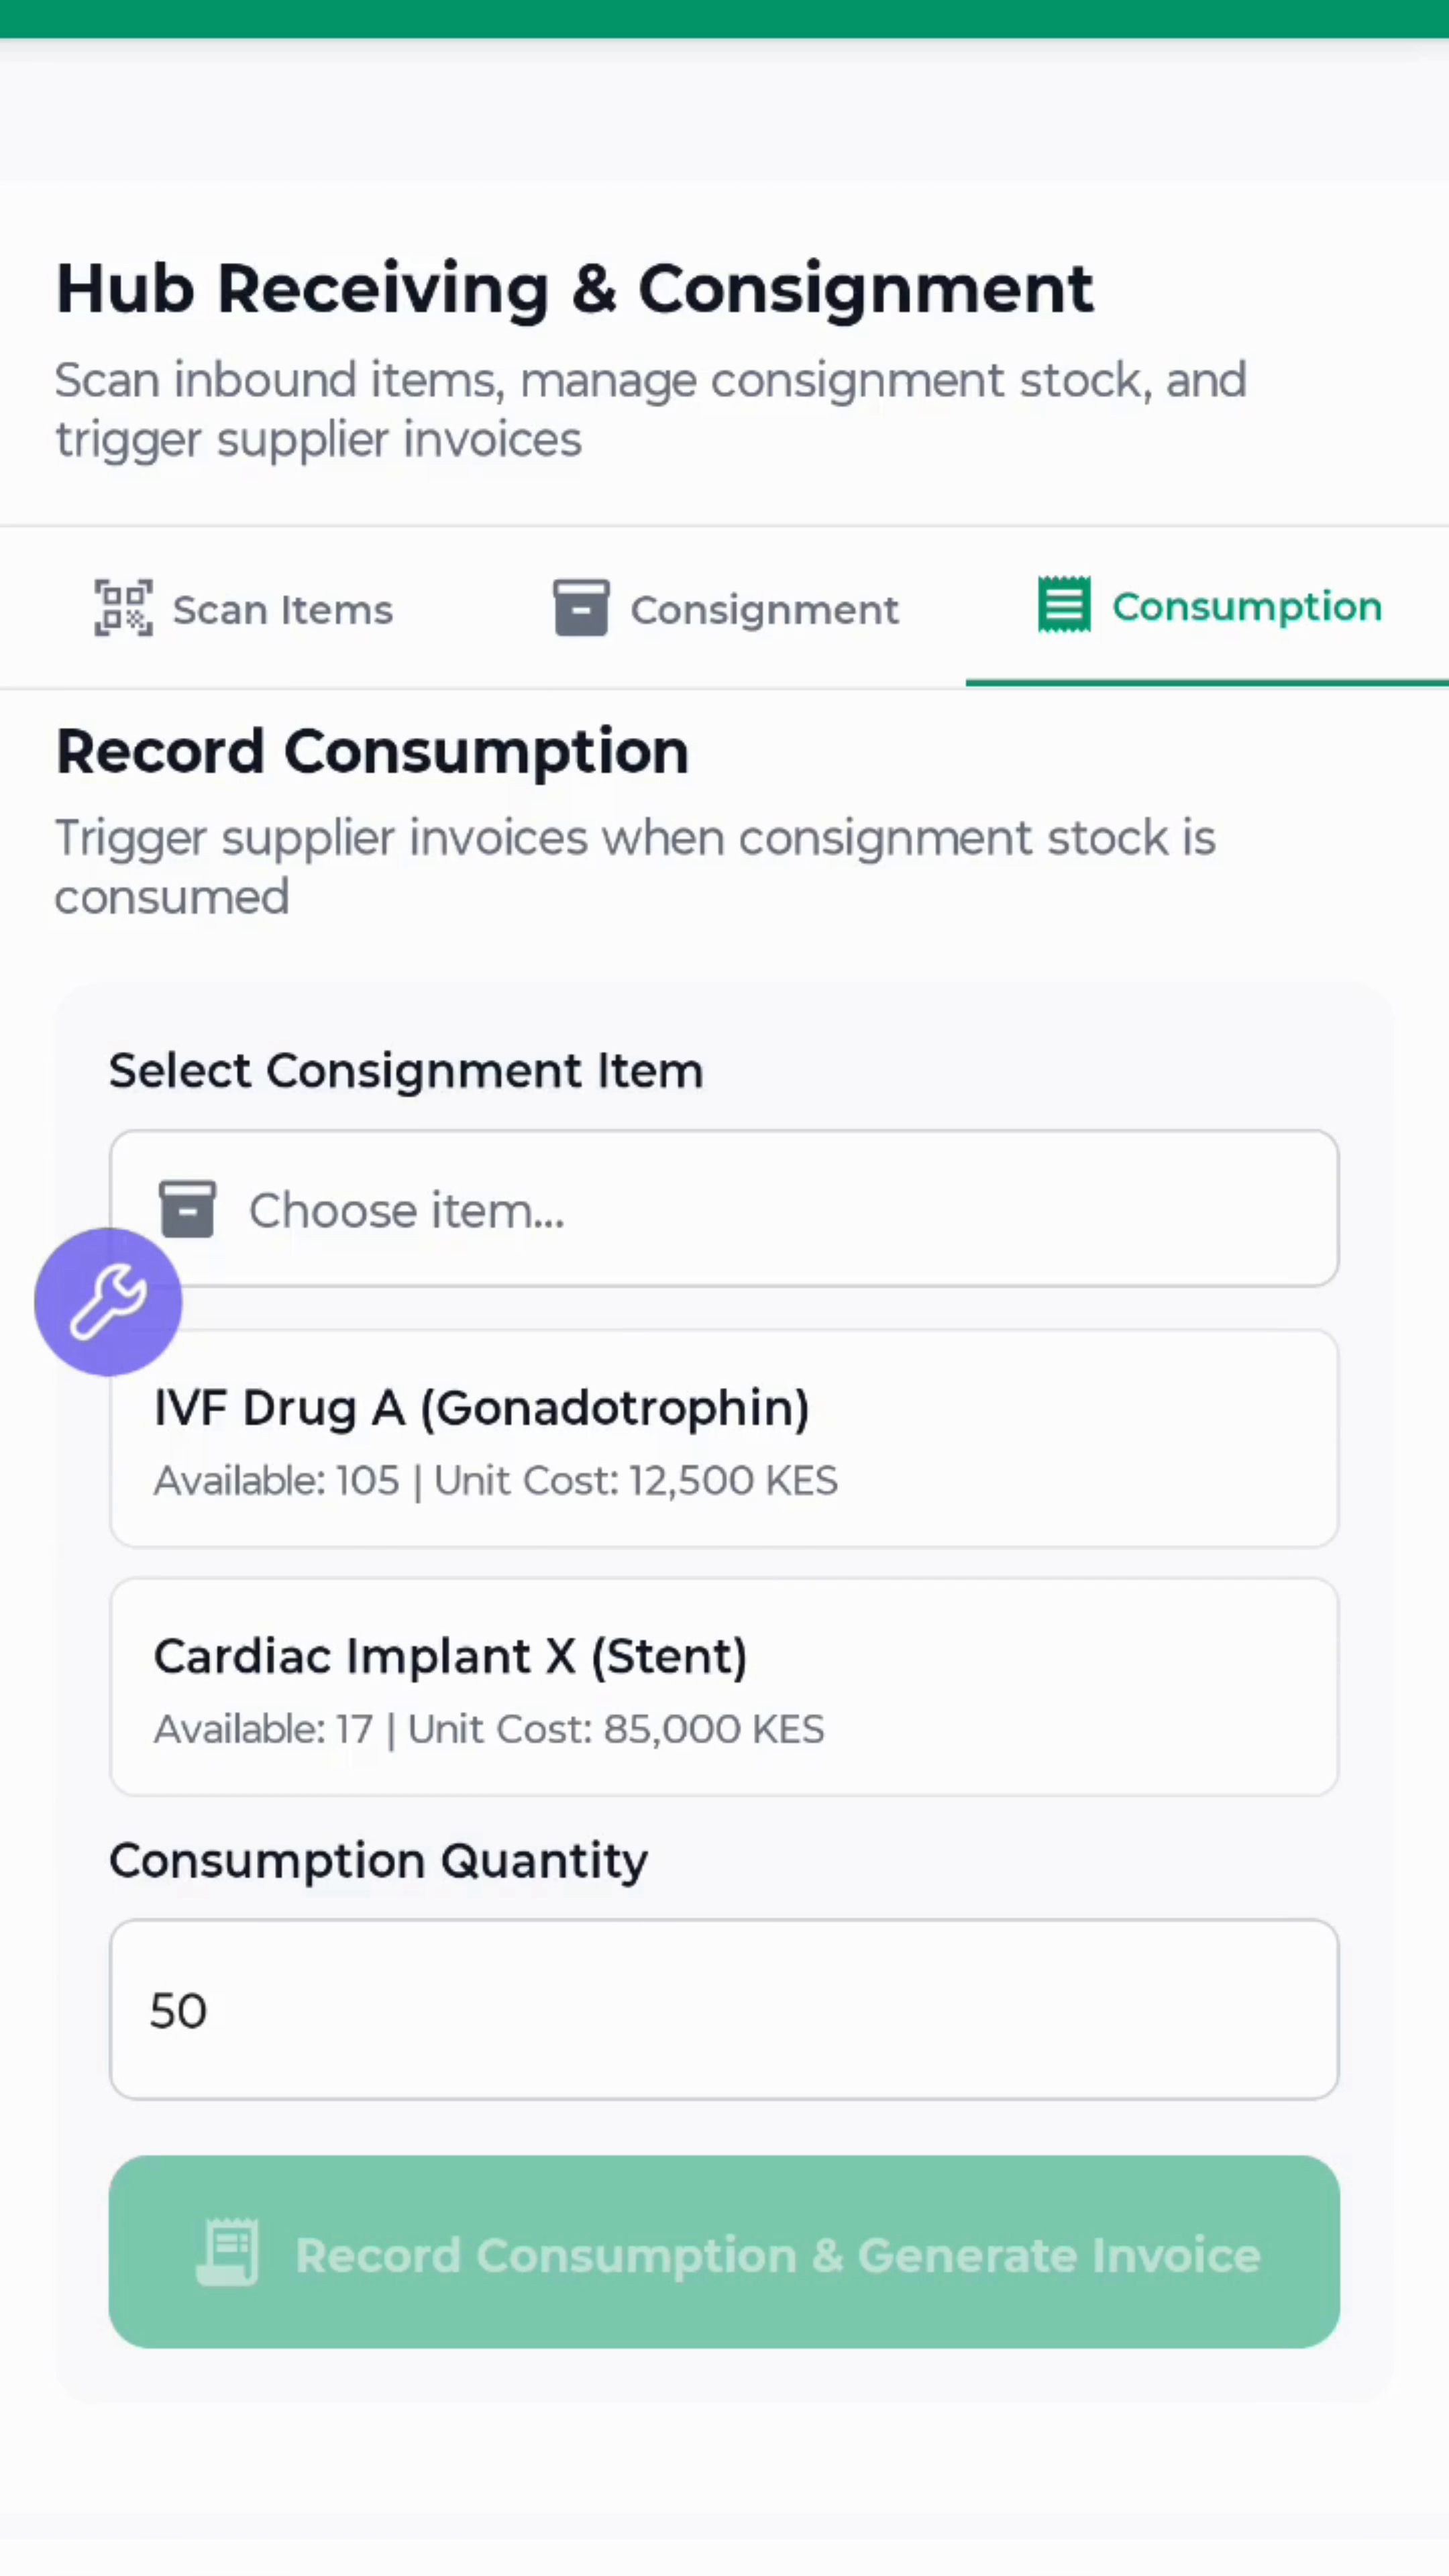The width and height of the screenshot is (1449, 2576).
Task: Open the purple wrench floating tool button
Action: pyautogui.click(x=108, y=1301)
